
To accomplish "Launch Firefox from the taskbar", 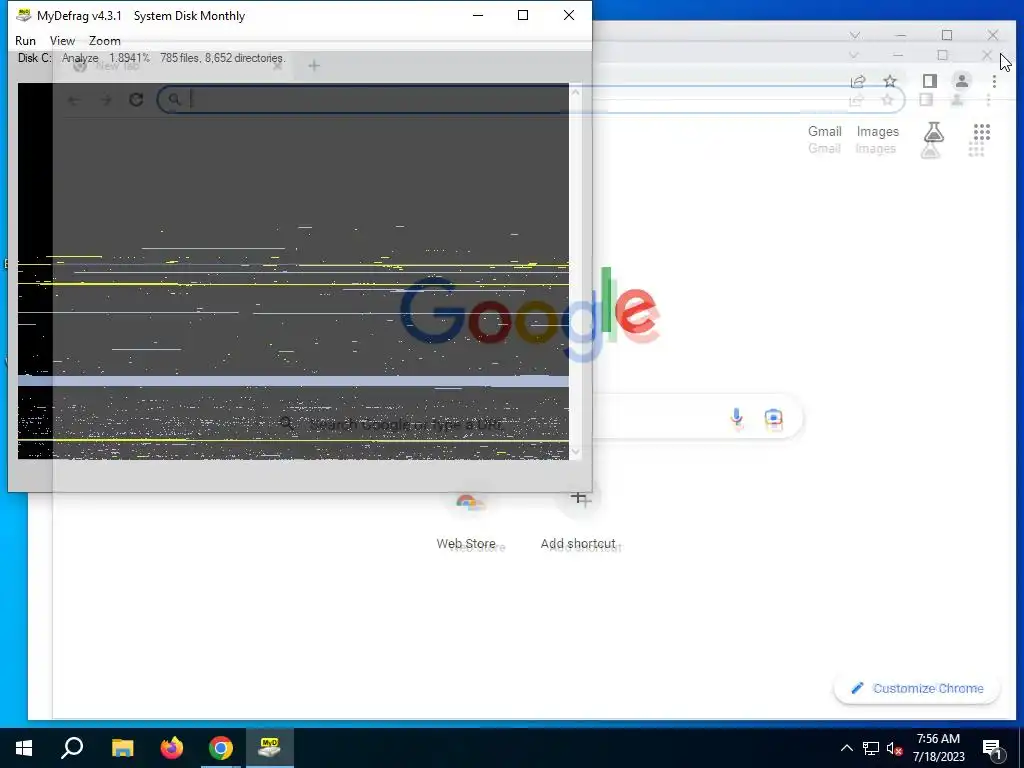I will click(172, 748).
